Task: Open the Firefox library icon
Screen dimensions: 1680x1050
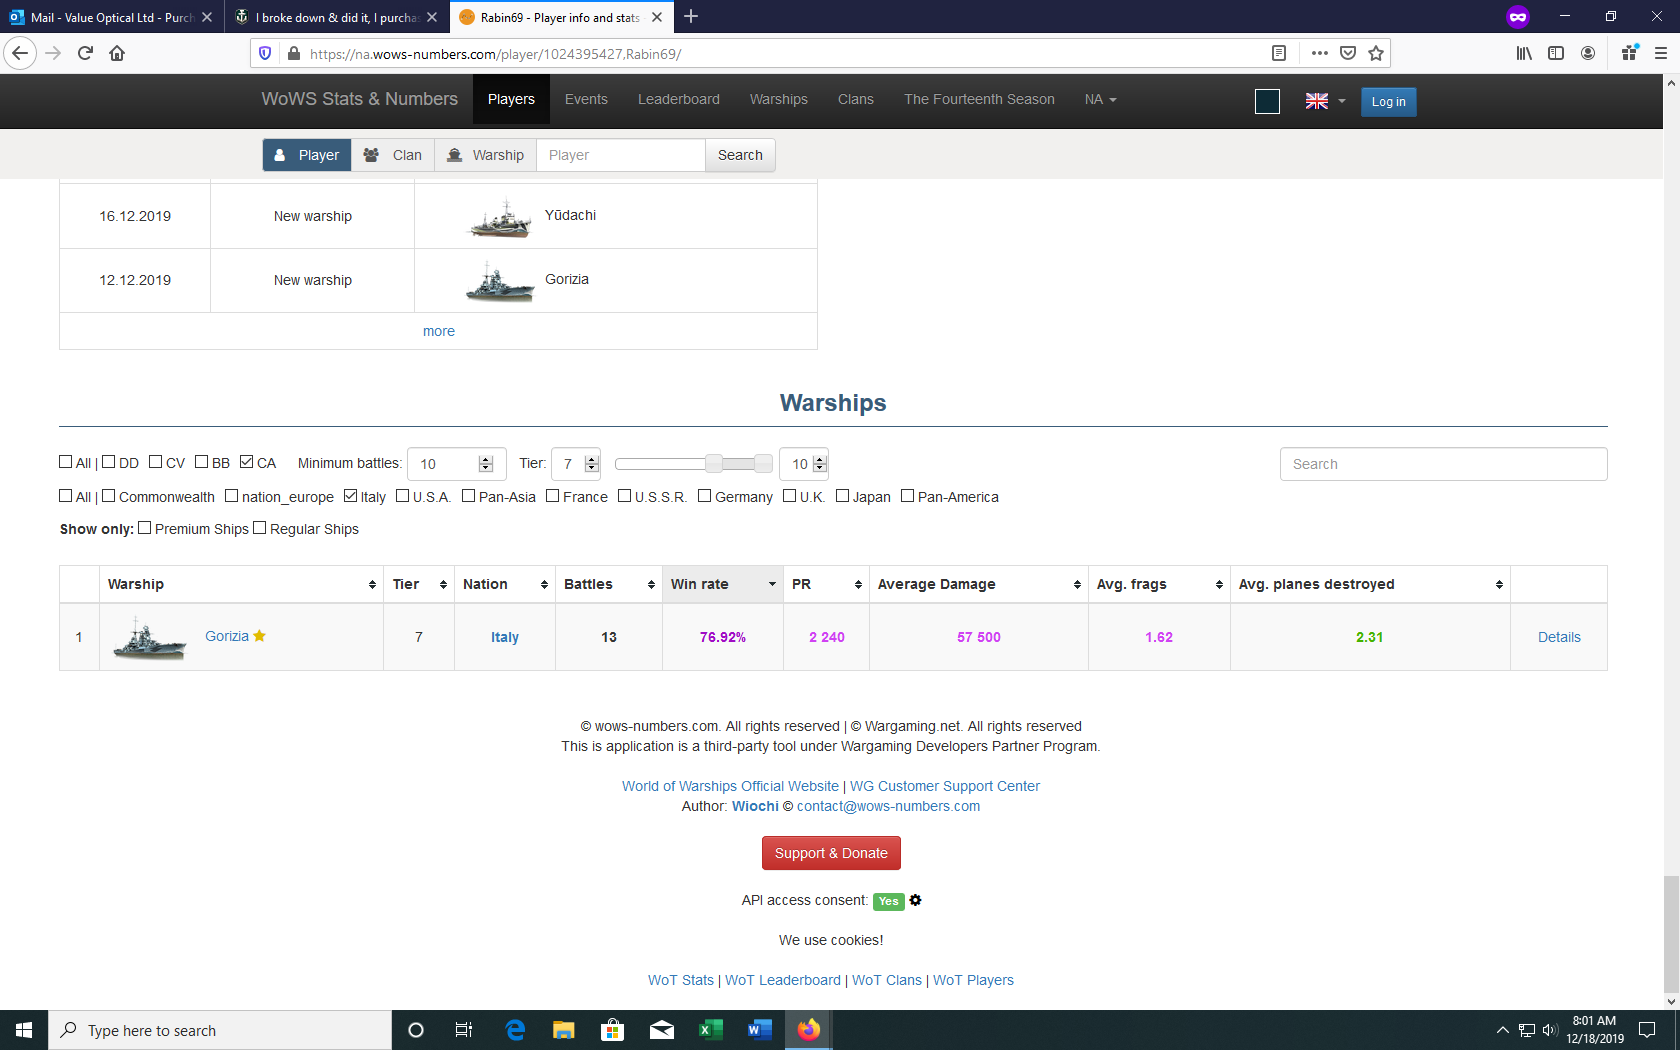Action: coord(1523,53)
